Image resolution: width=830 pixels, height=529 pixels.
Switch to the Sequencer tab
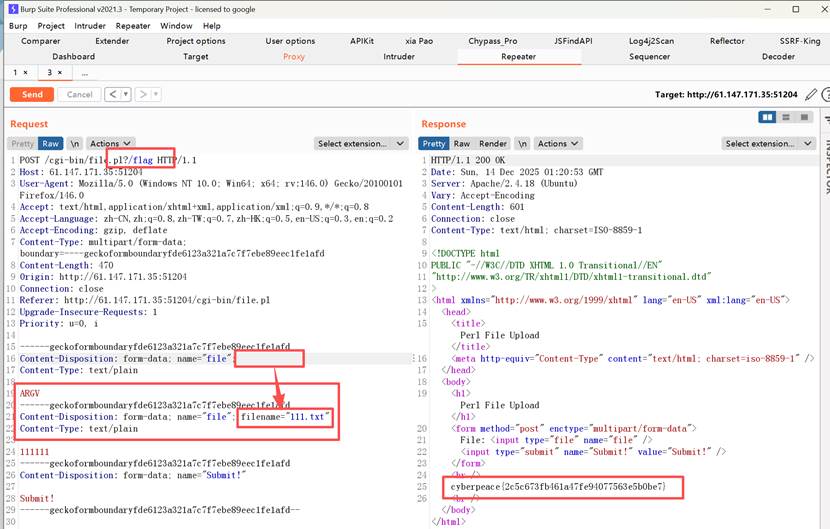(649, 57)
